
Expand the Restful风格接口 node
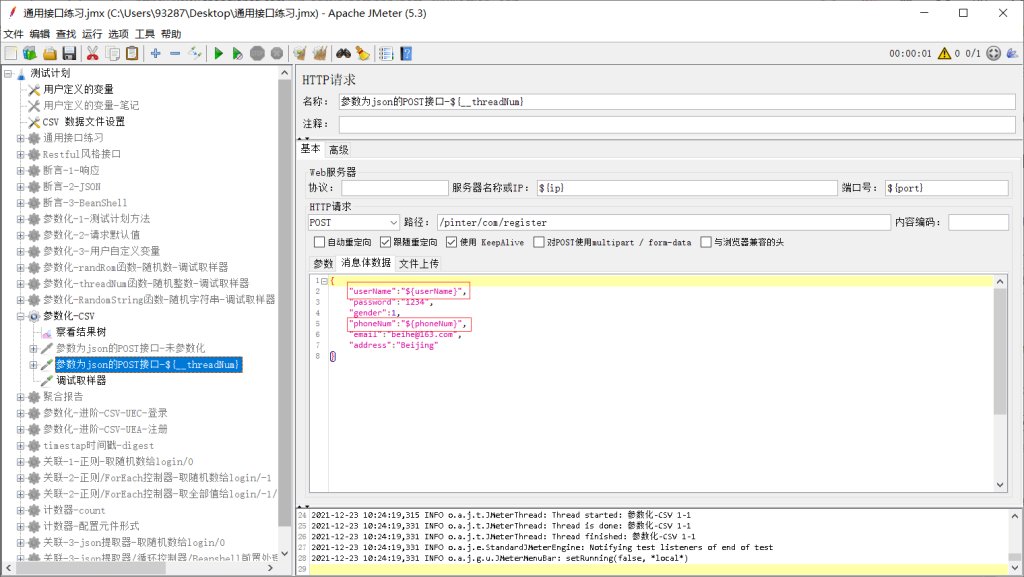[20, 154]
